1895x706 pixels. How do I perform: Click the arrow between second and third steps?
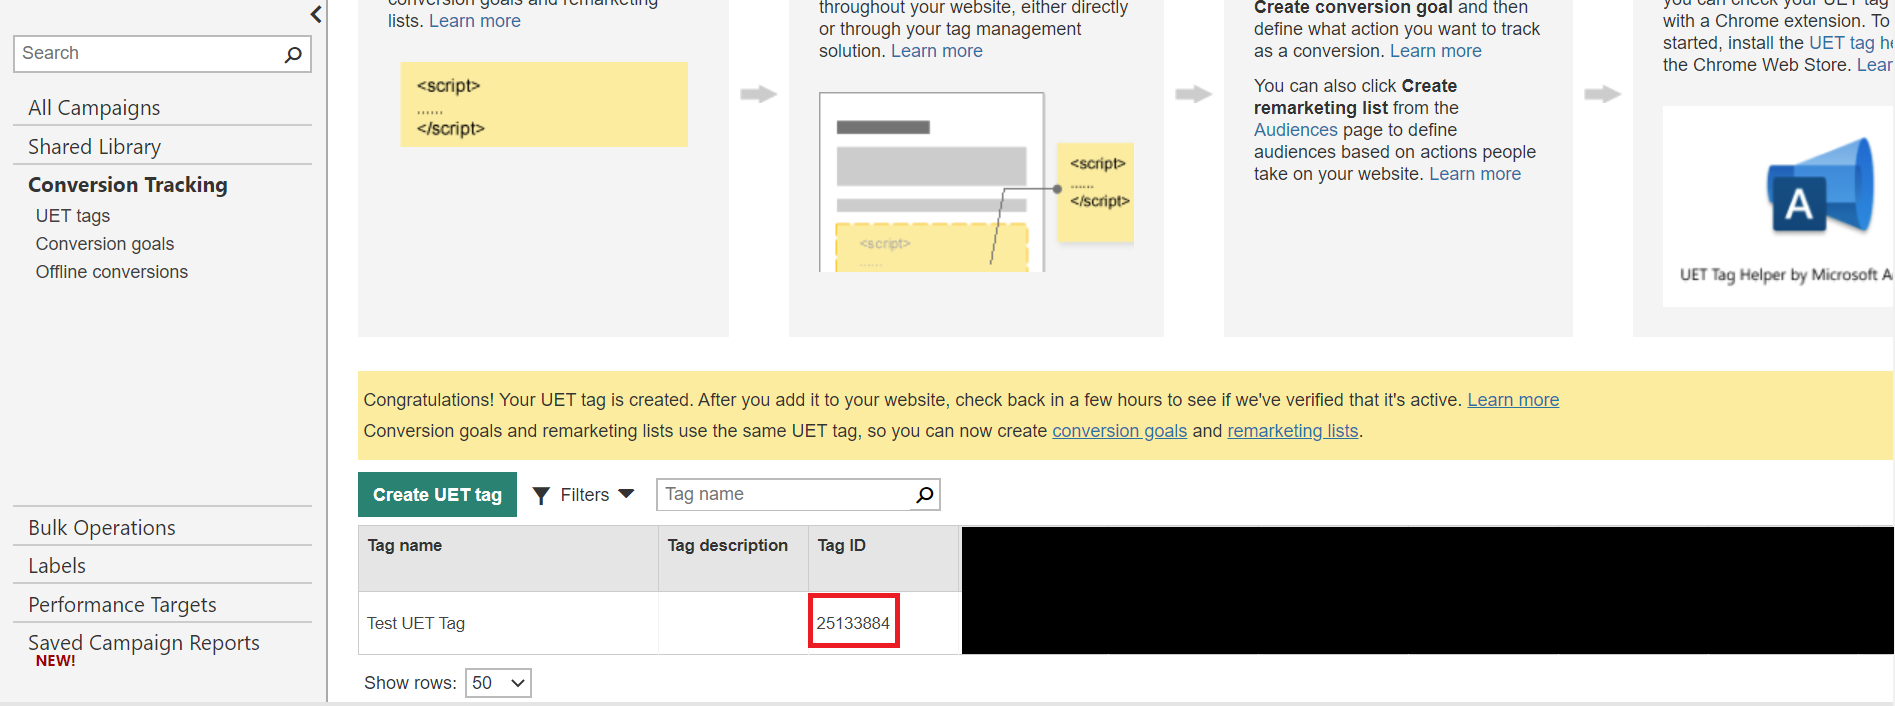click(1194, 94)
